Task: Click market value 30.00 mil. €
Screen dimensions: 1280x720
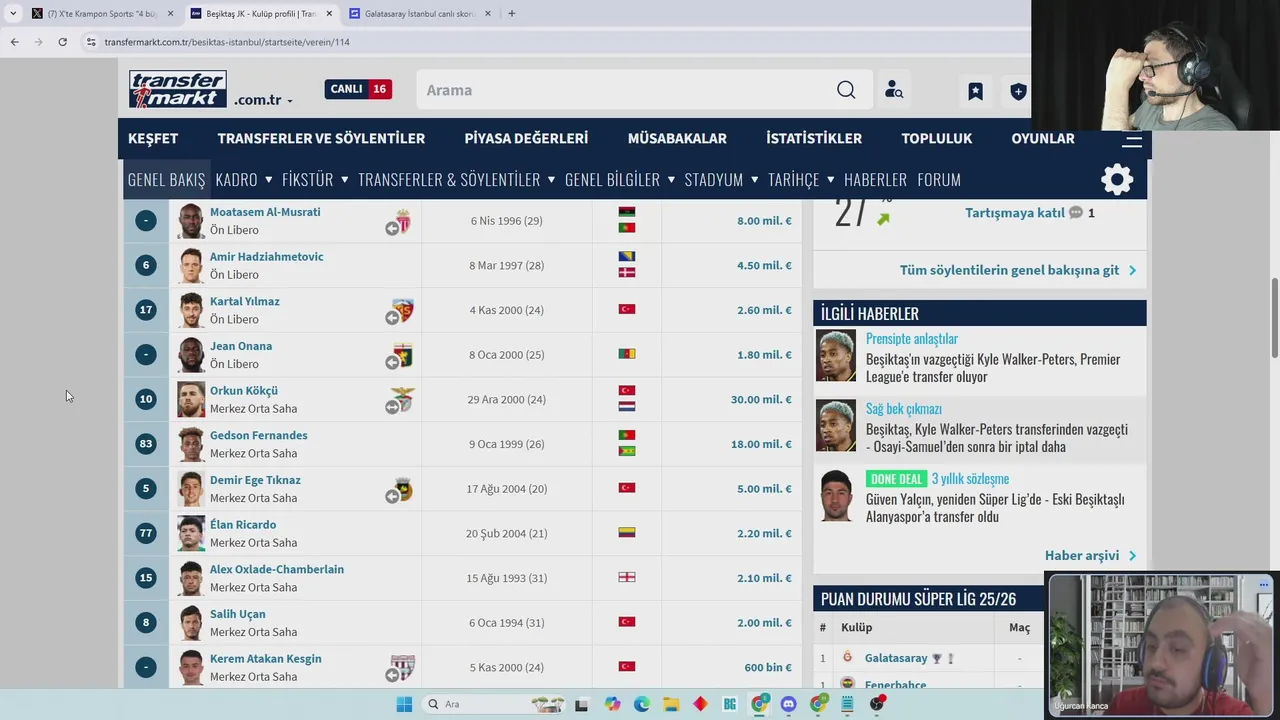Action: pos(761,400)
